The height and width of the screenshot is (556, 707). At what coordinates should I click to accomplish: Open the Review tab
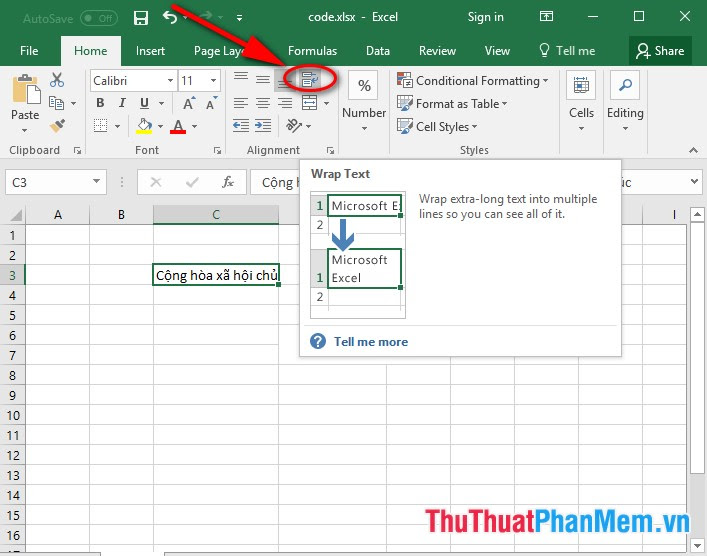click(437, 51)
